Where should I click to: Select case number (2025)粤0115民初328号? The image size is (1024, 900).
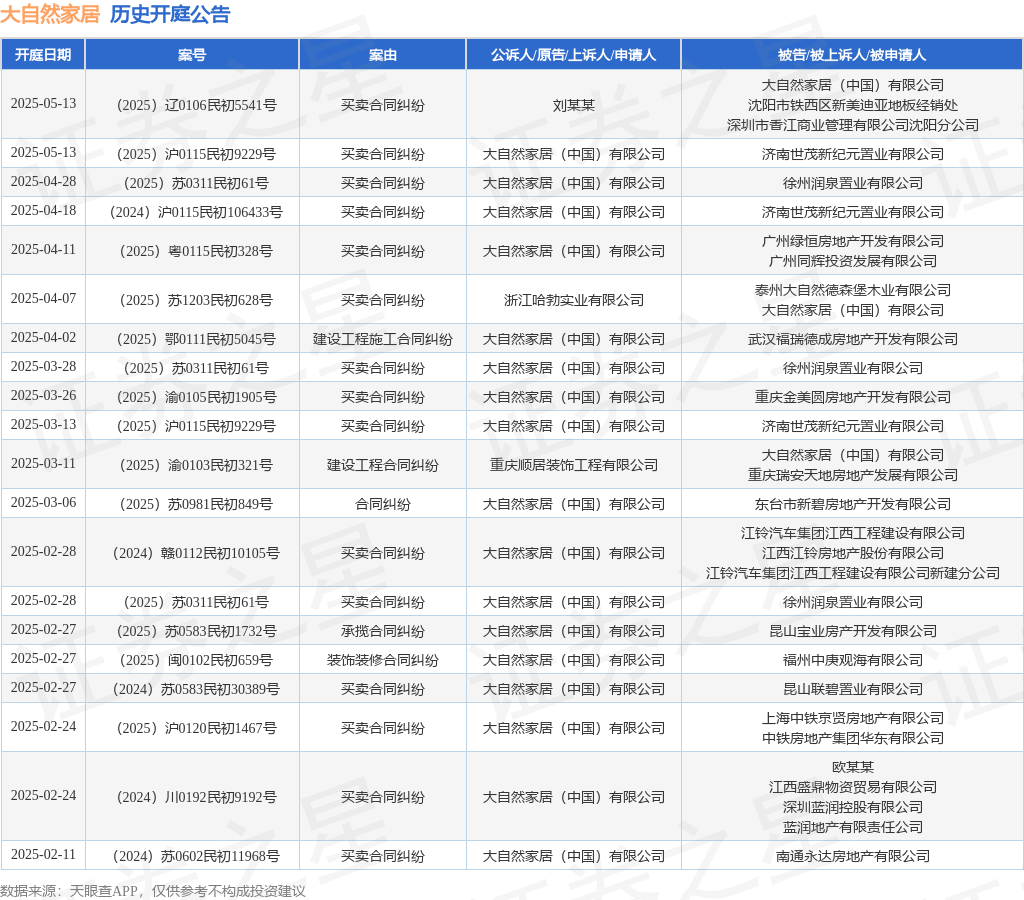tap(196, 251)
